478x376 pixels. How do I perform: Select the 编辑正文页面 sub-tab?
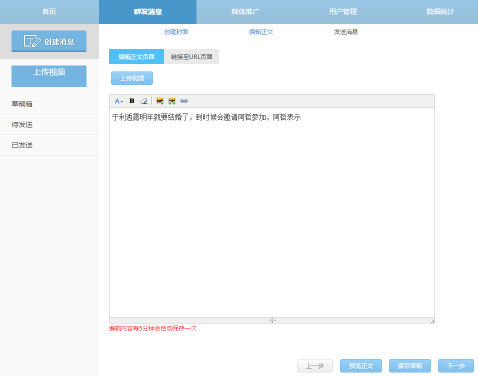(x=136, y=57)
